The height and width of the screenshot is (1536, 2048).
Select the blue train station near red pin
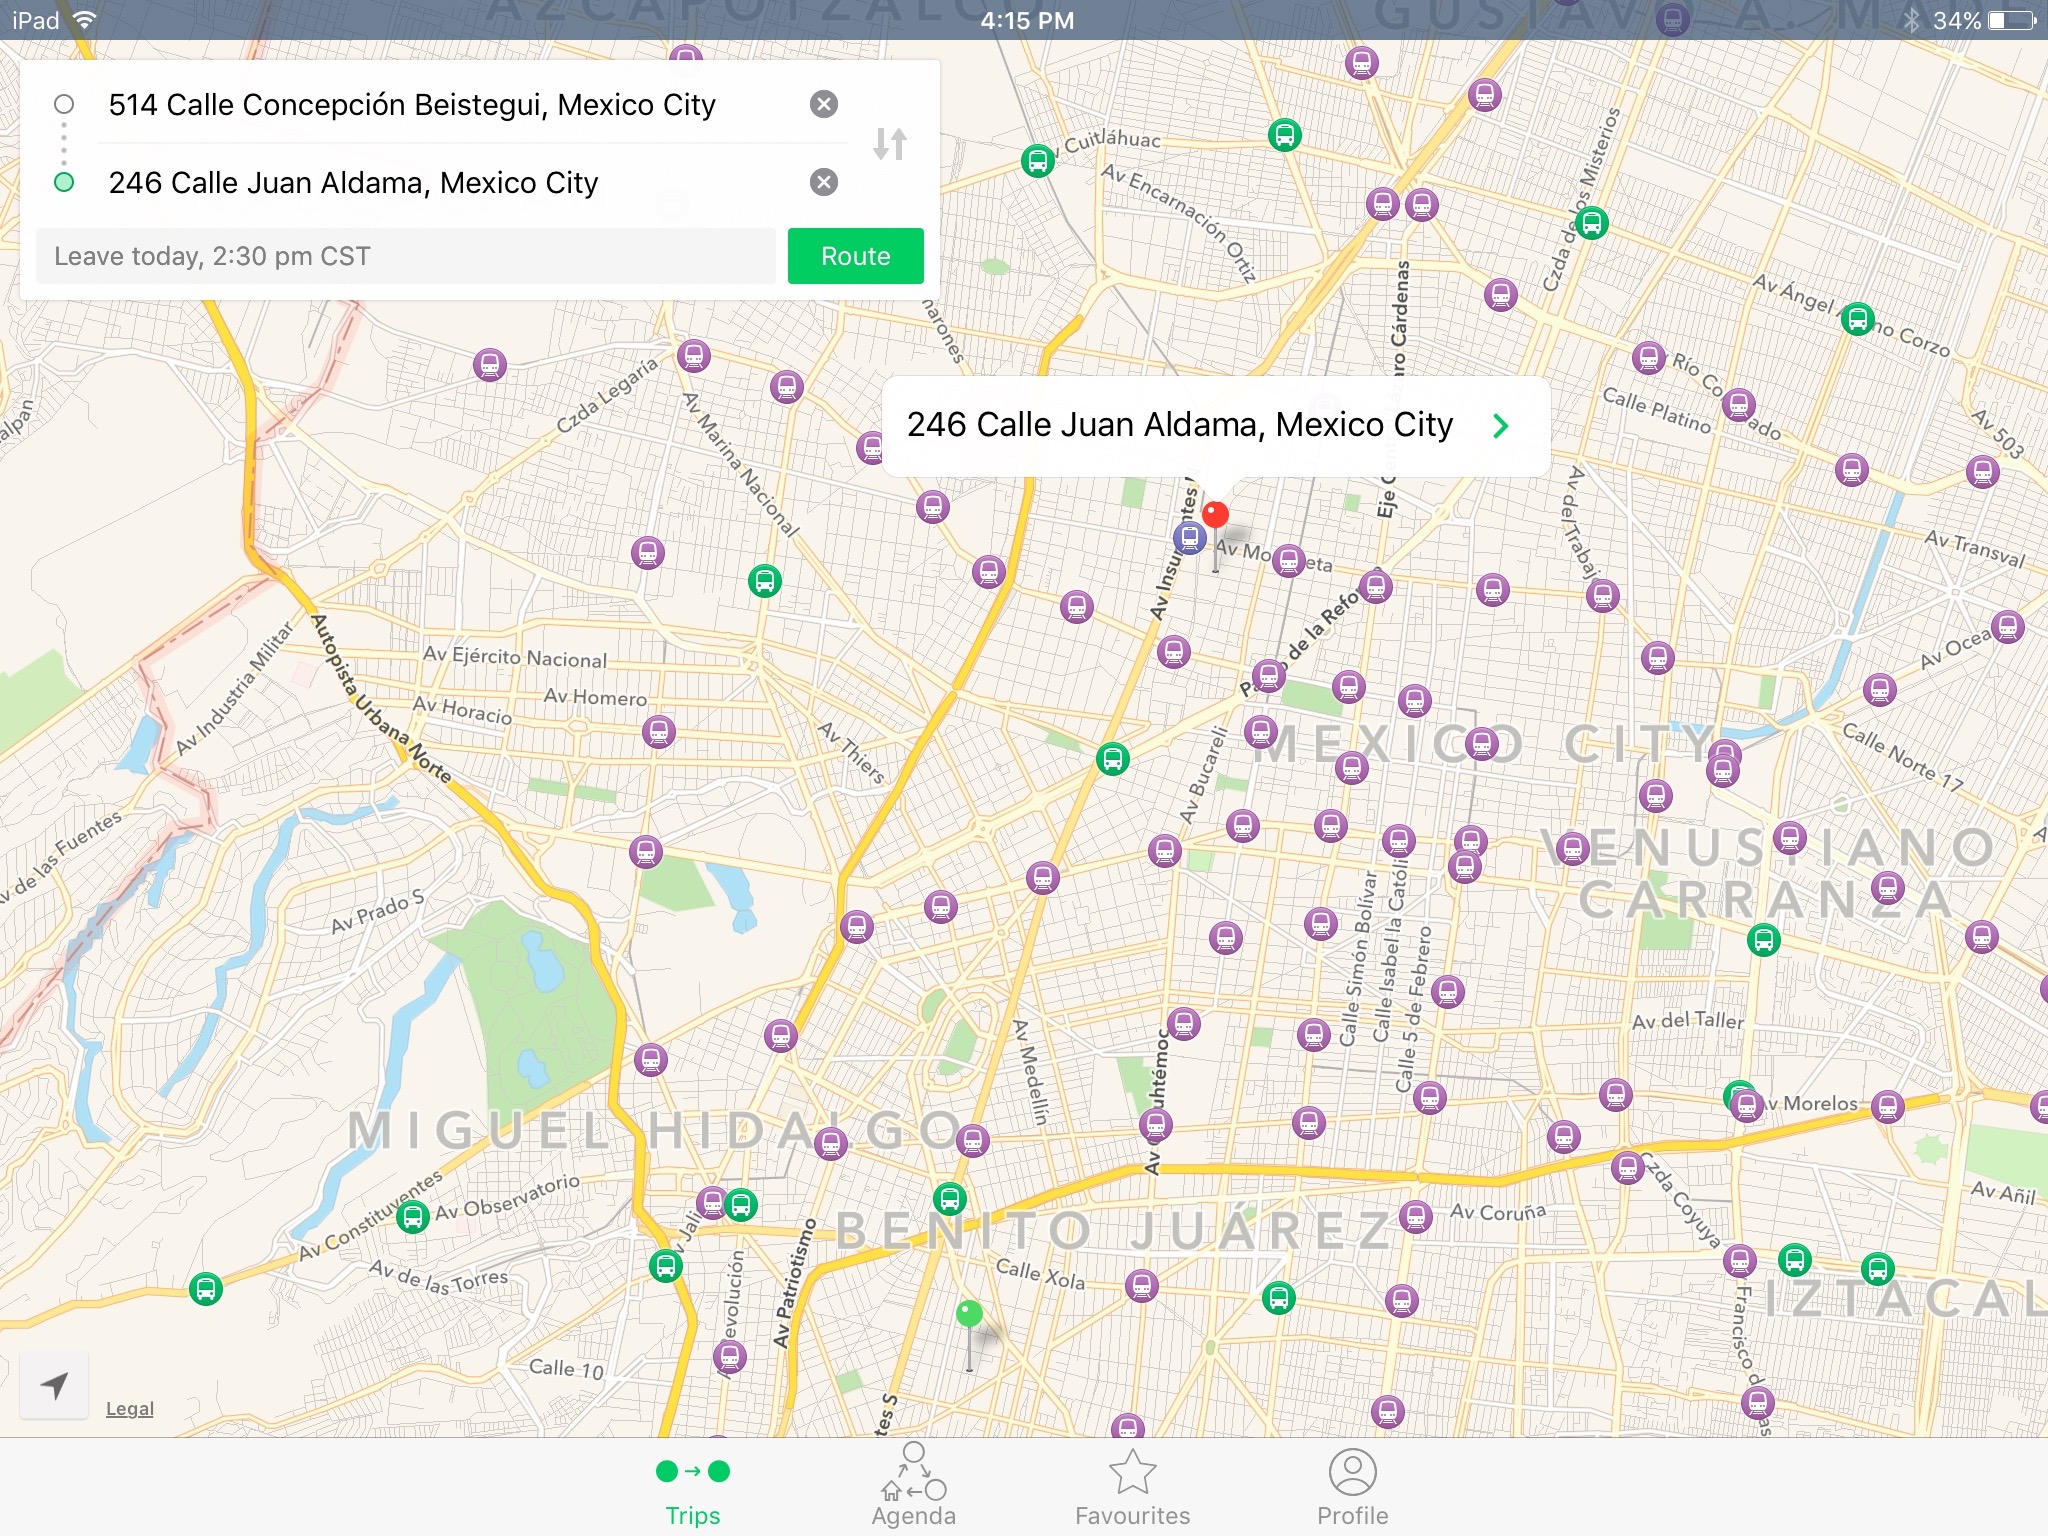click(1189, 538)
